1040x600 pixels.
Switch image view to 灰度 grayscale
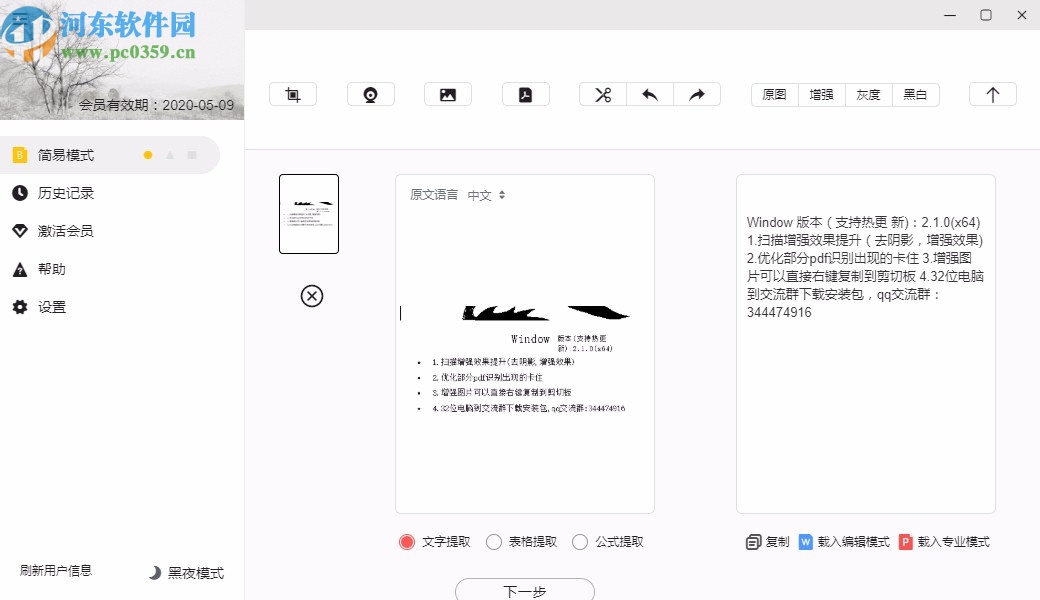click(x=868, y=94)
